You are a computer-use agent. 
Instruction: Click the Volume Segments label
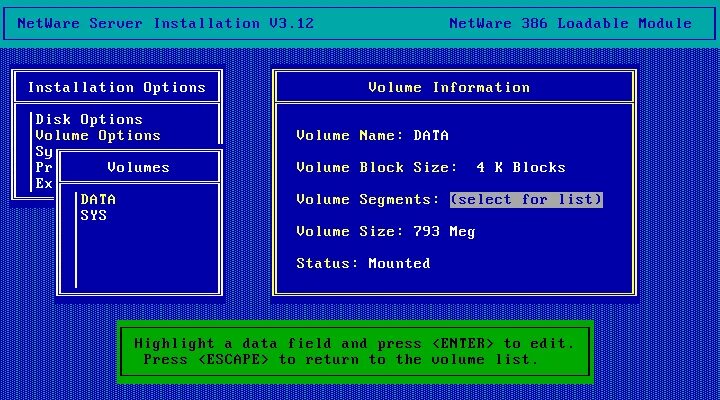[368, 200]
